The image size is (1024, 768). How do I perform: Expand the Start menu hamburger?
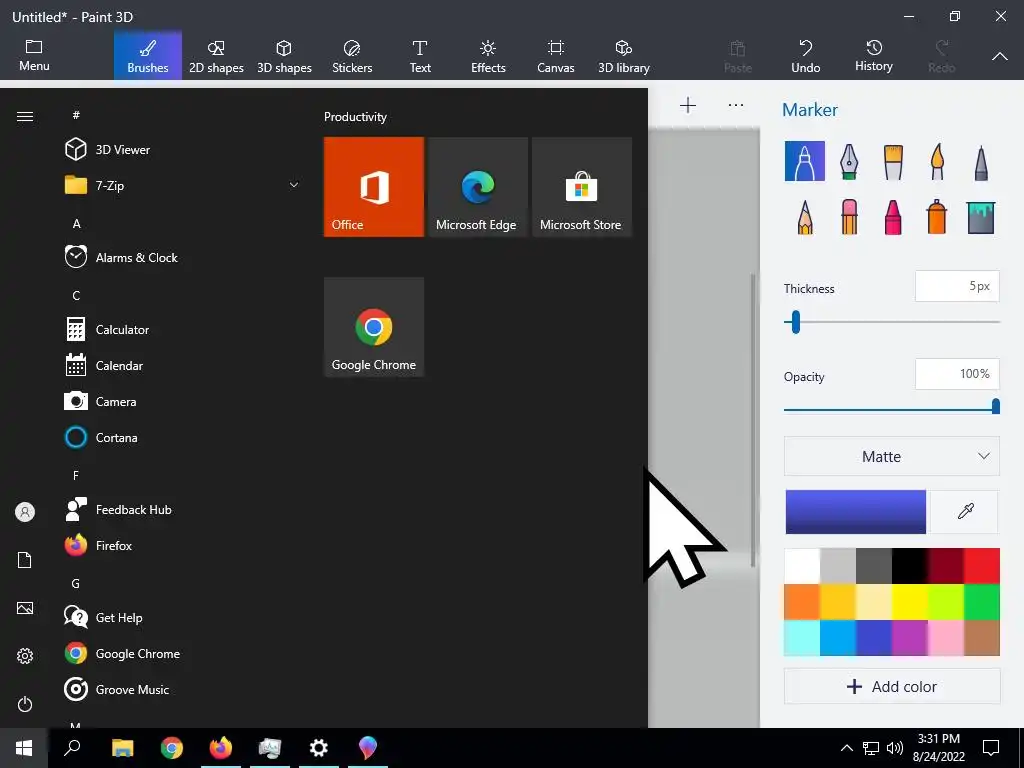(x=25, y=116)
